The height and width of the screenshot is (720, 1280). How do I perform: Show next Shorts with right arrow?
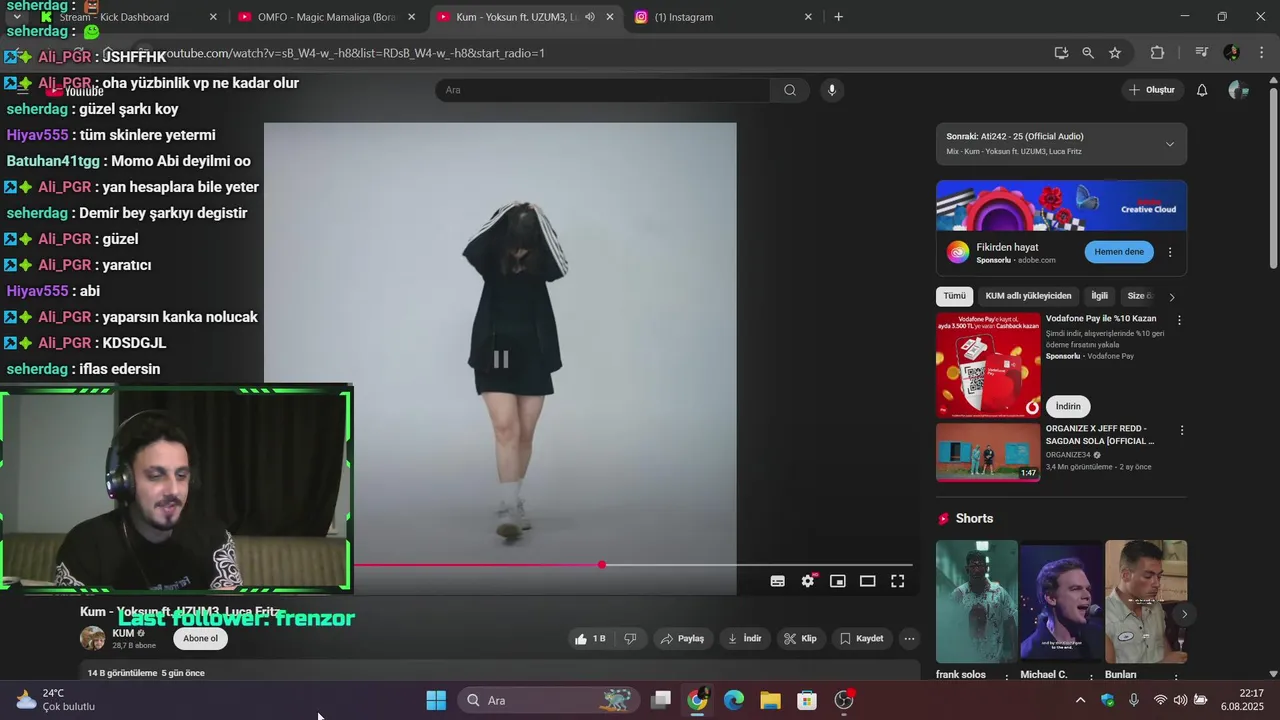[x=1184, y=614]
